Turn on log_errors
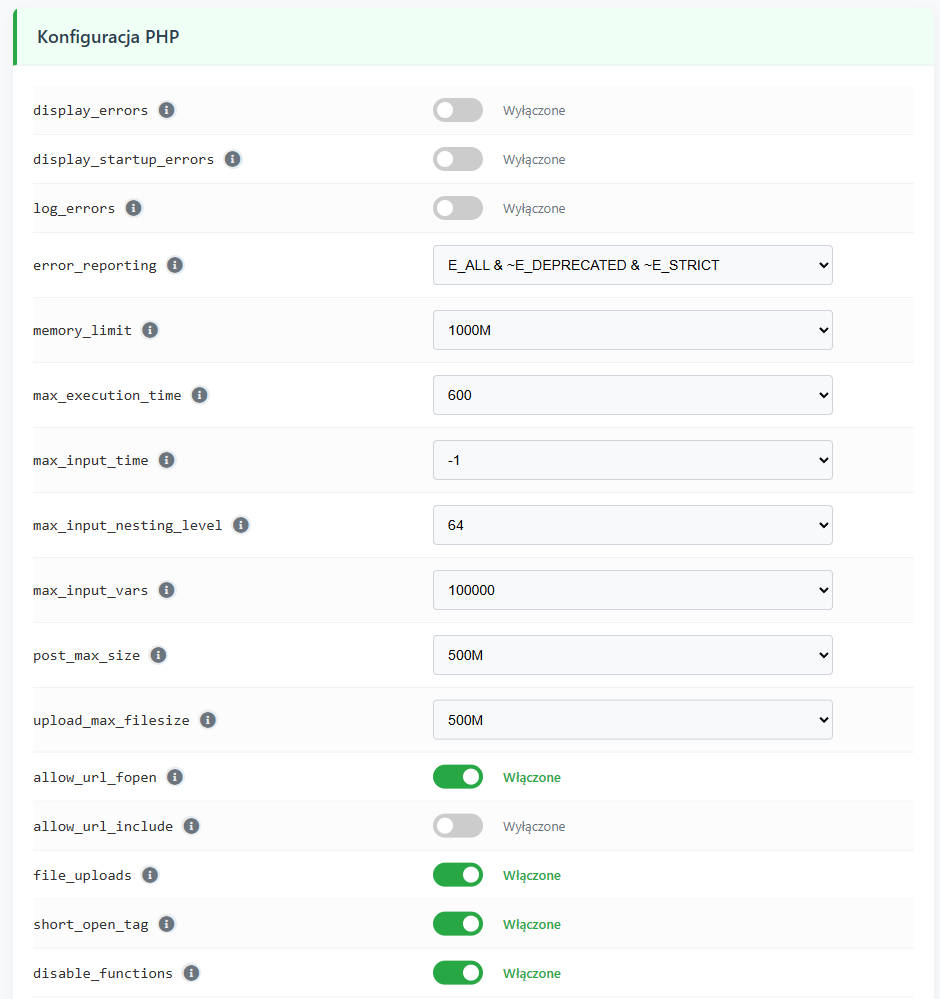Screen dimensions: 940x999 click(457, 208)
